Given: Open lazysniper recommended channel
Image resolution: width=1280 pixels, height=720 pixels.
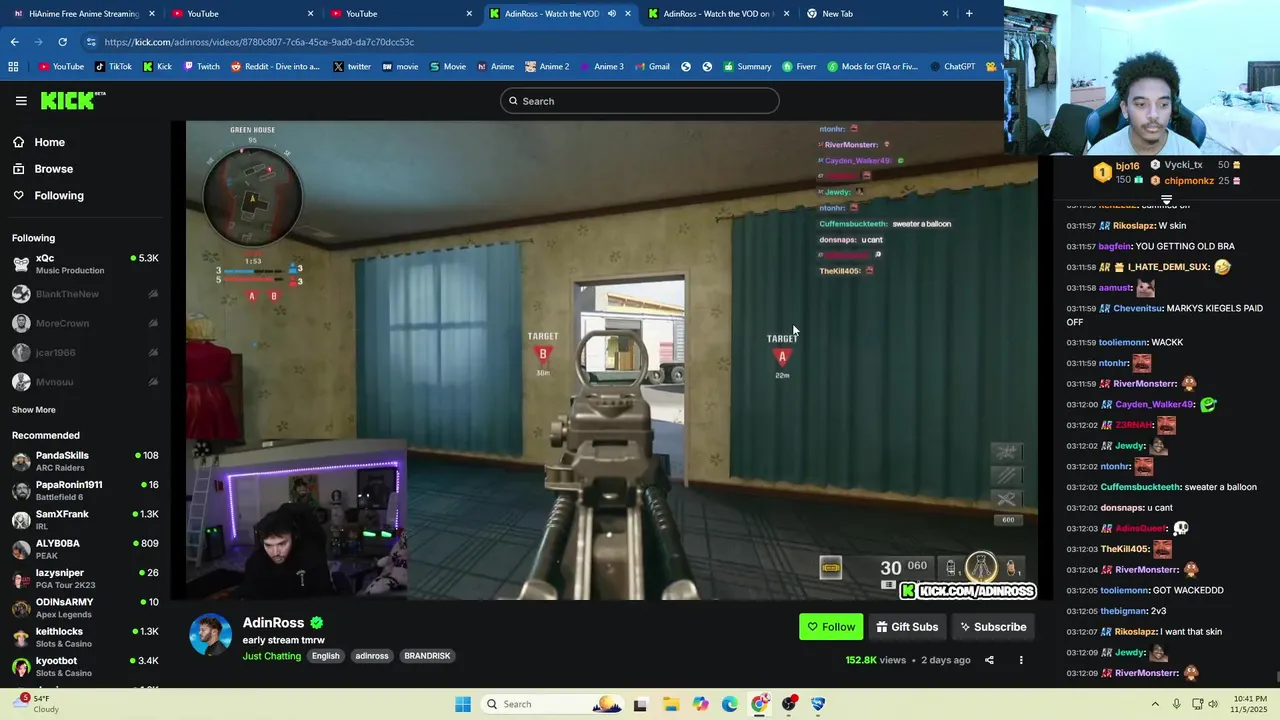Looking at the screenshot, I should (85, 578).
